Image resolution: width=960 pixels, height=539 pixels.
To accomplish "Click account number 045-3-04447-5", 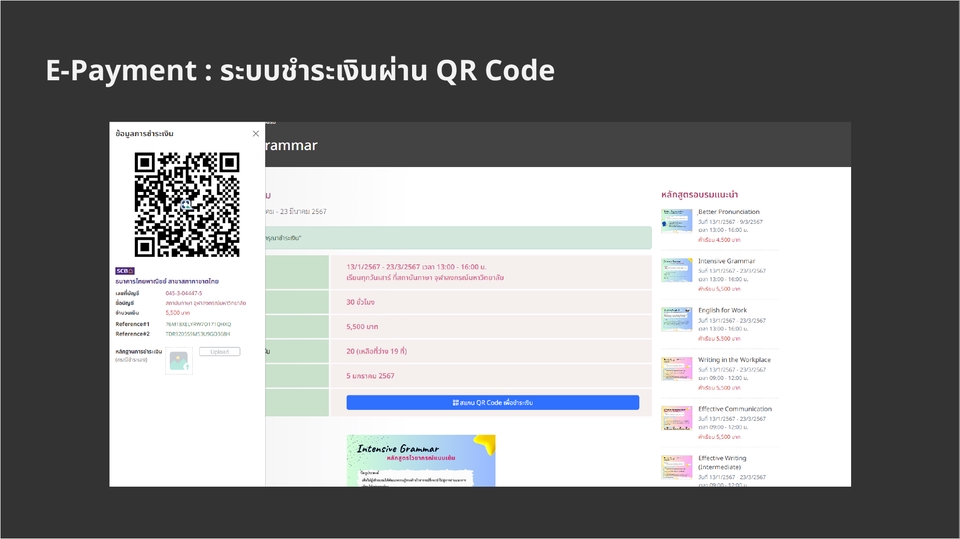I will 184,293.
